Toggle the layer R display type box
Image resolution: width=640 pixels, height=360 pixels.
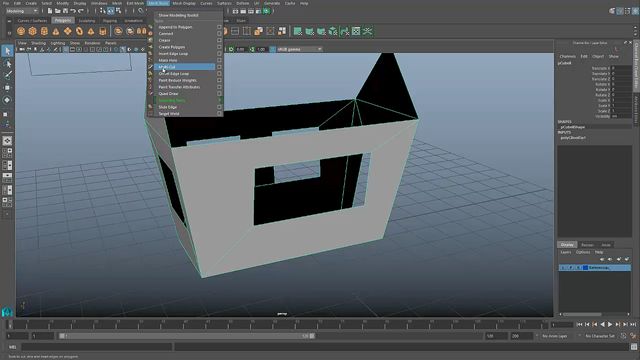coord(578,268)
